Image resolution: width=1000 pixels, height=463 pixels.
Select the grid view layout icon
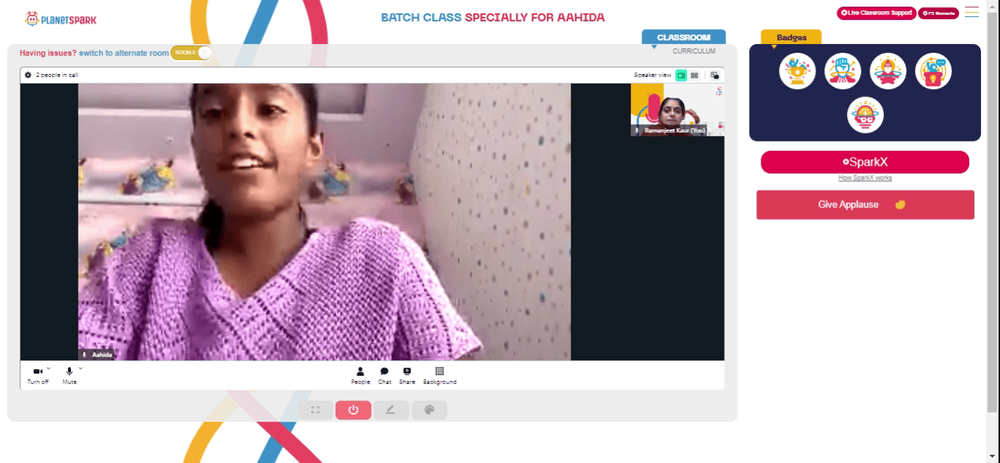coord(695,75)
